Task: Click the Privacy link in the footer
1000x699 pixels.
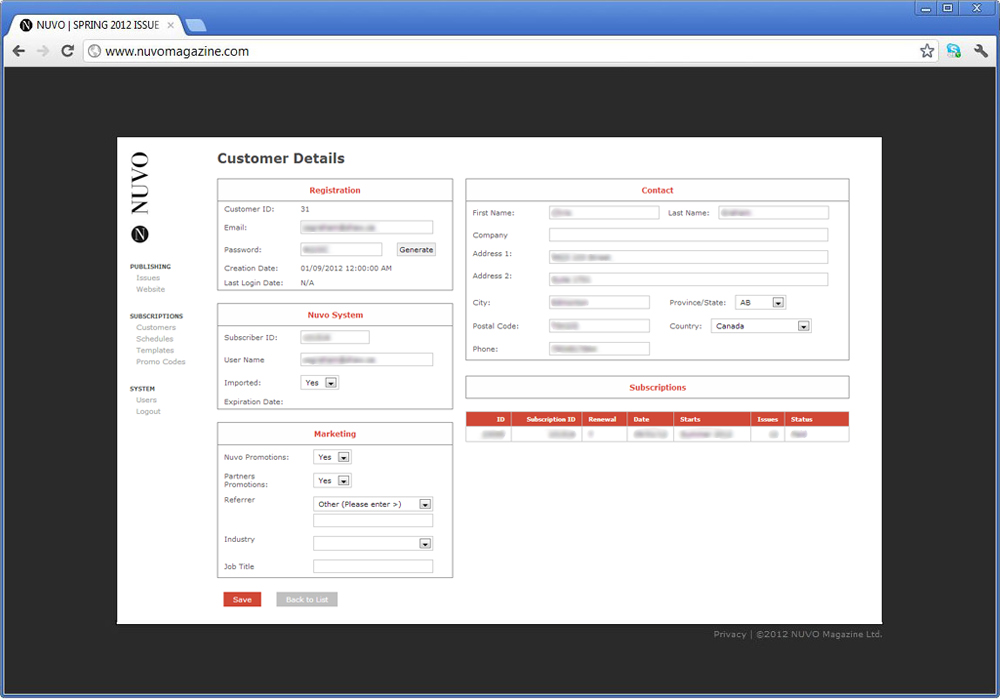Action: tap(730, 635)
